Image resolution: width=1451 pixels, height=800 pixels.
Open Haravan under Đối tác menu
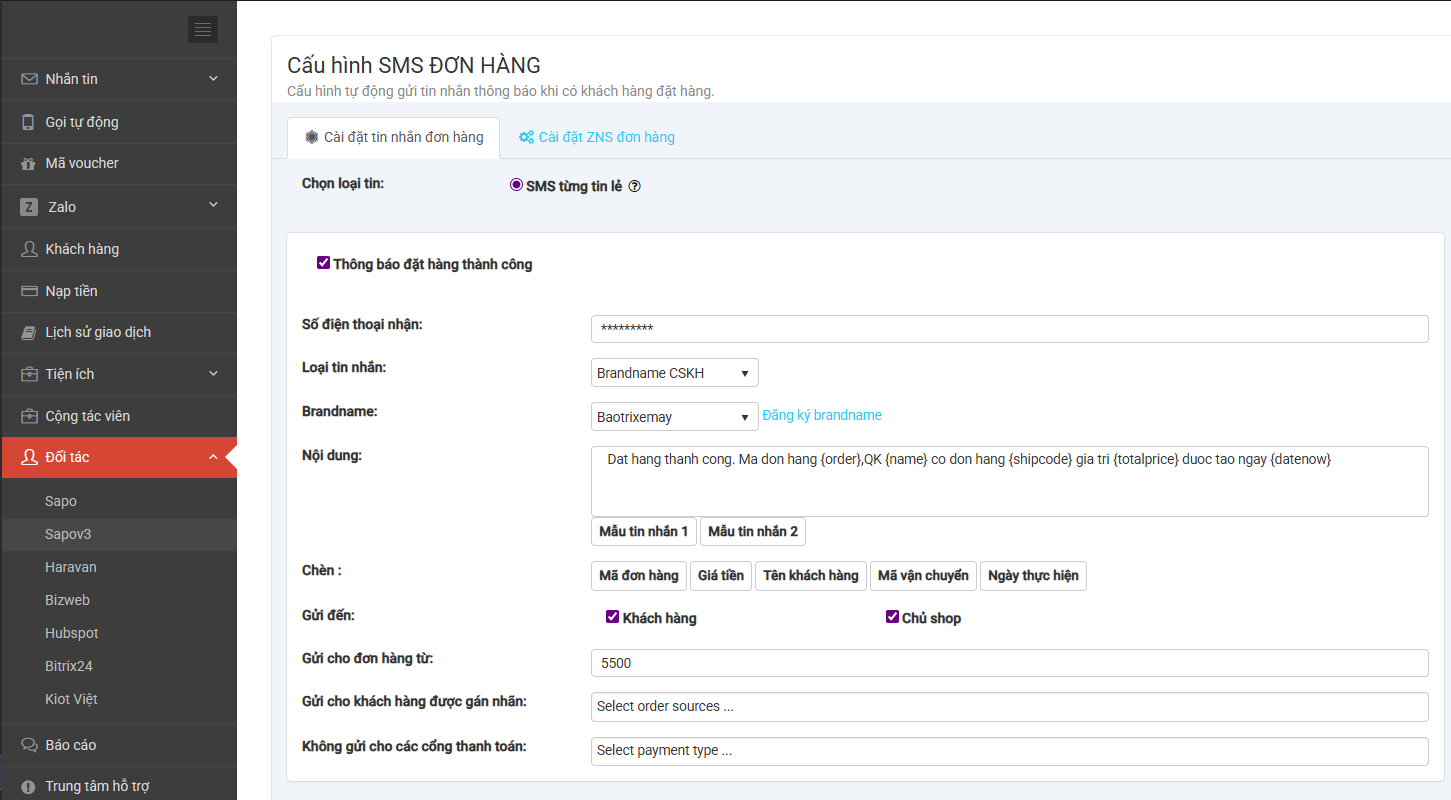point(71,567)
